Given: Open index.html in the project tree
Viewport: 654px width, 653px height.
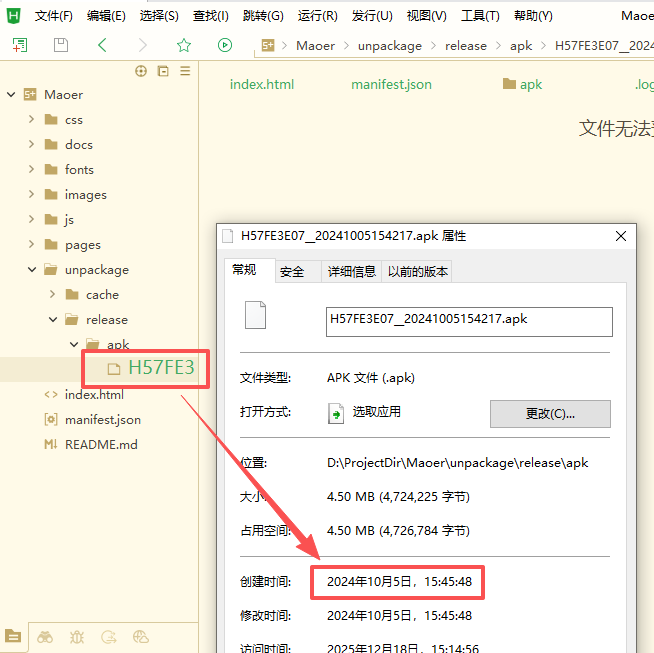Looking at the screenshot, I should [x=94, y=395].
